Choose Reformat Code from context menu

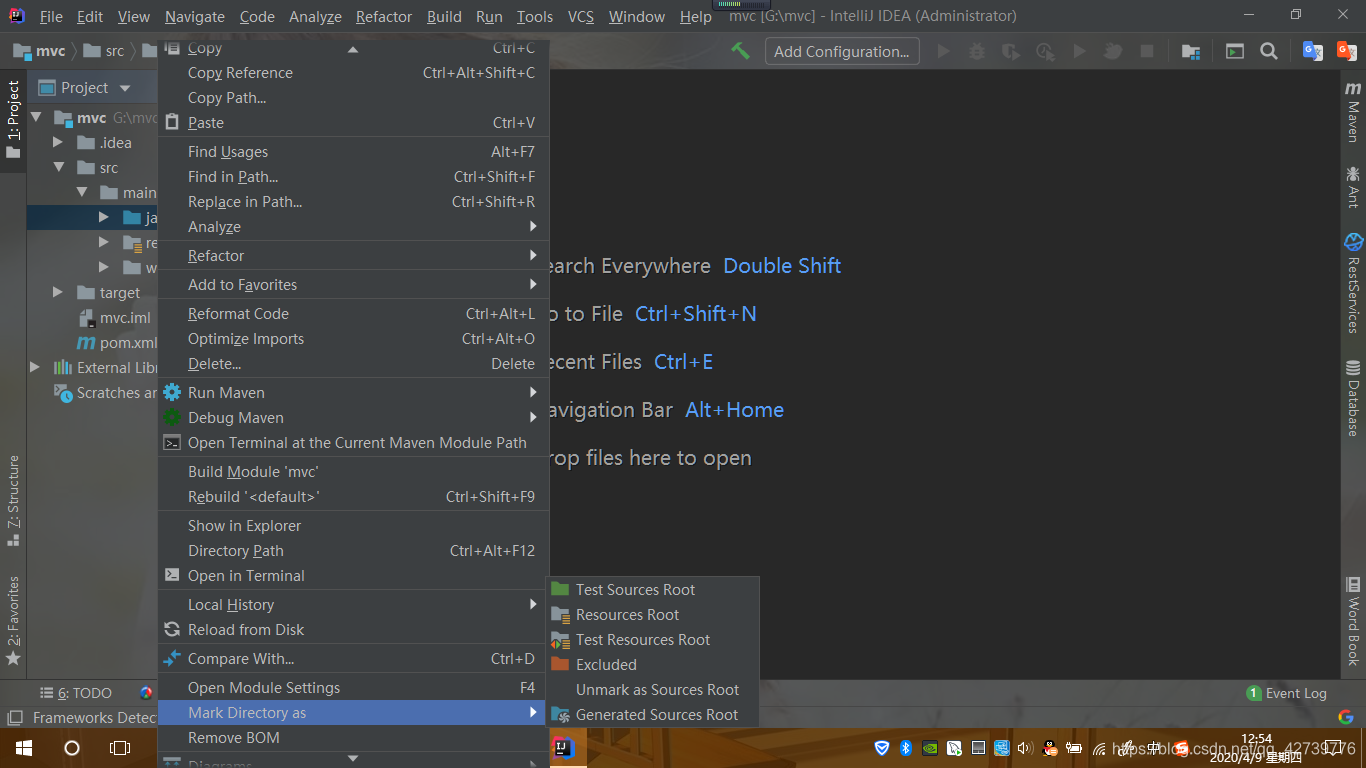[354, 314]
